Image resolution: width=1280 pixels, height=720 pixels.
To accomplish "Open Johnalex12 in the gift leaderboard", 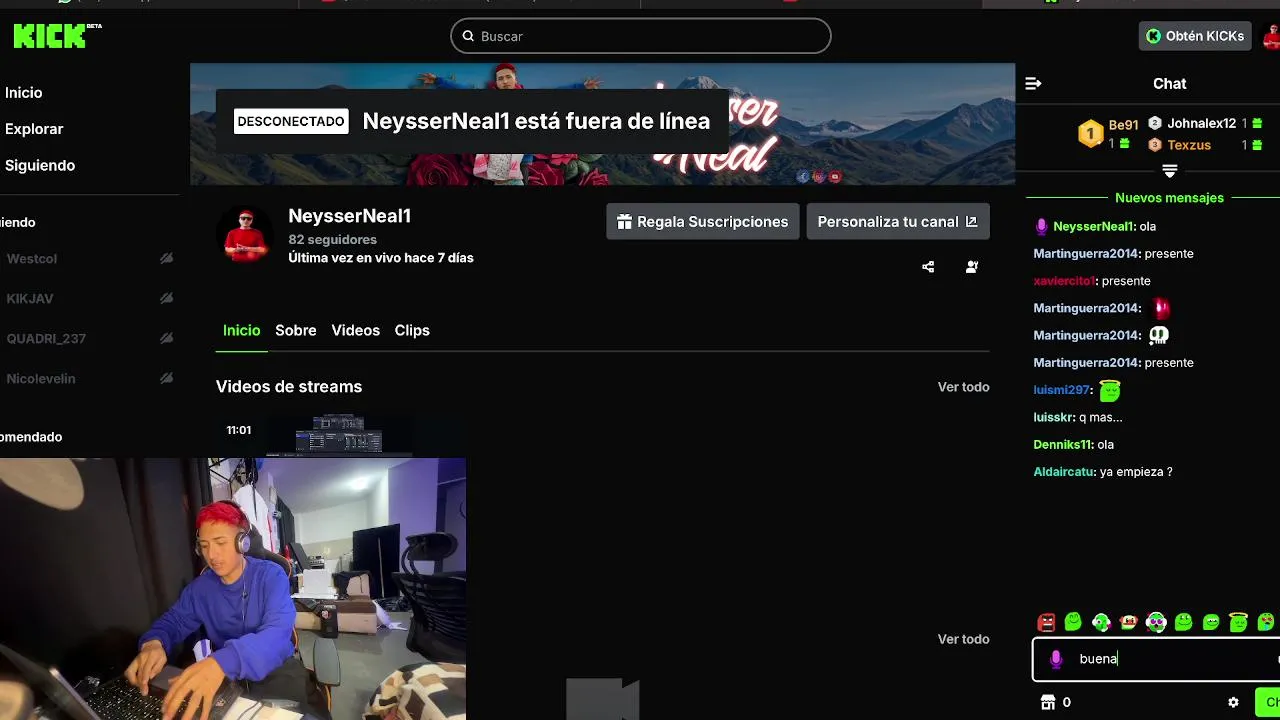I will click(1201, 123).
